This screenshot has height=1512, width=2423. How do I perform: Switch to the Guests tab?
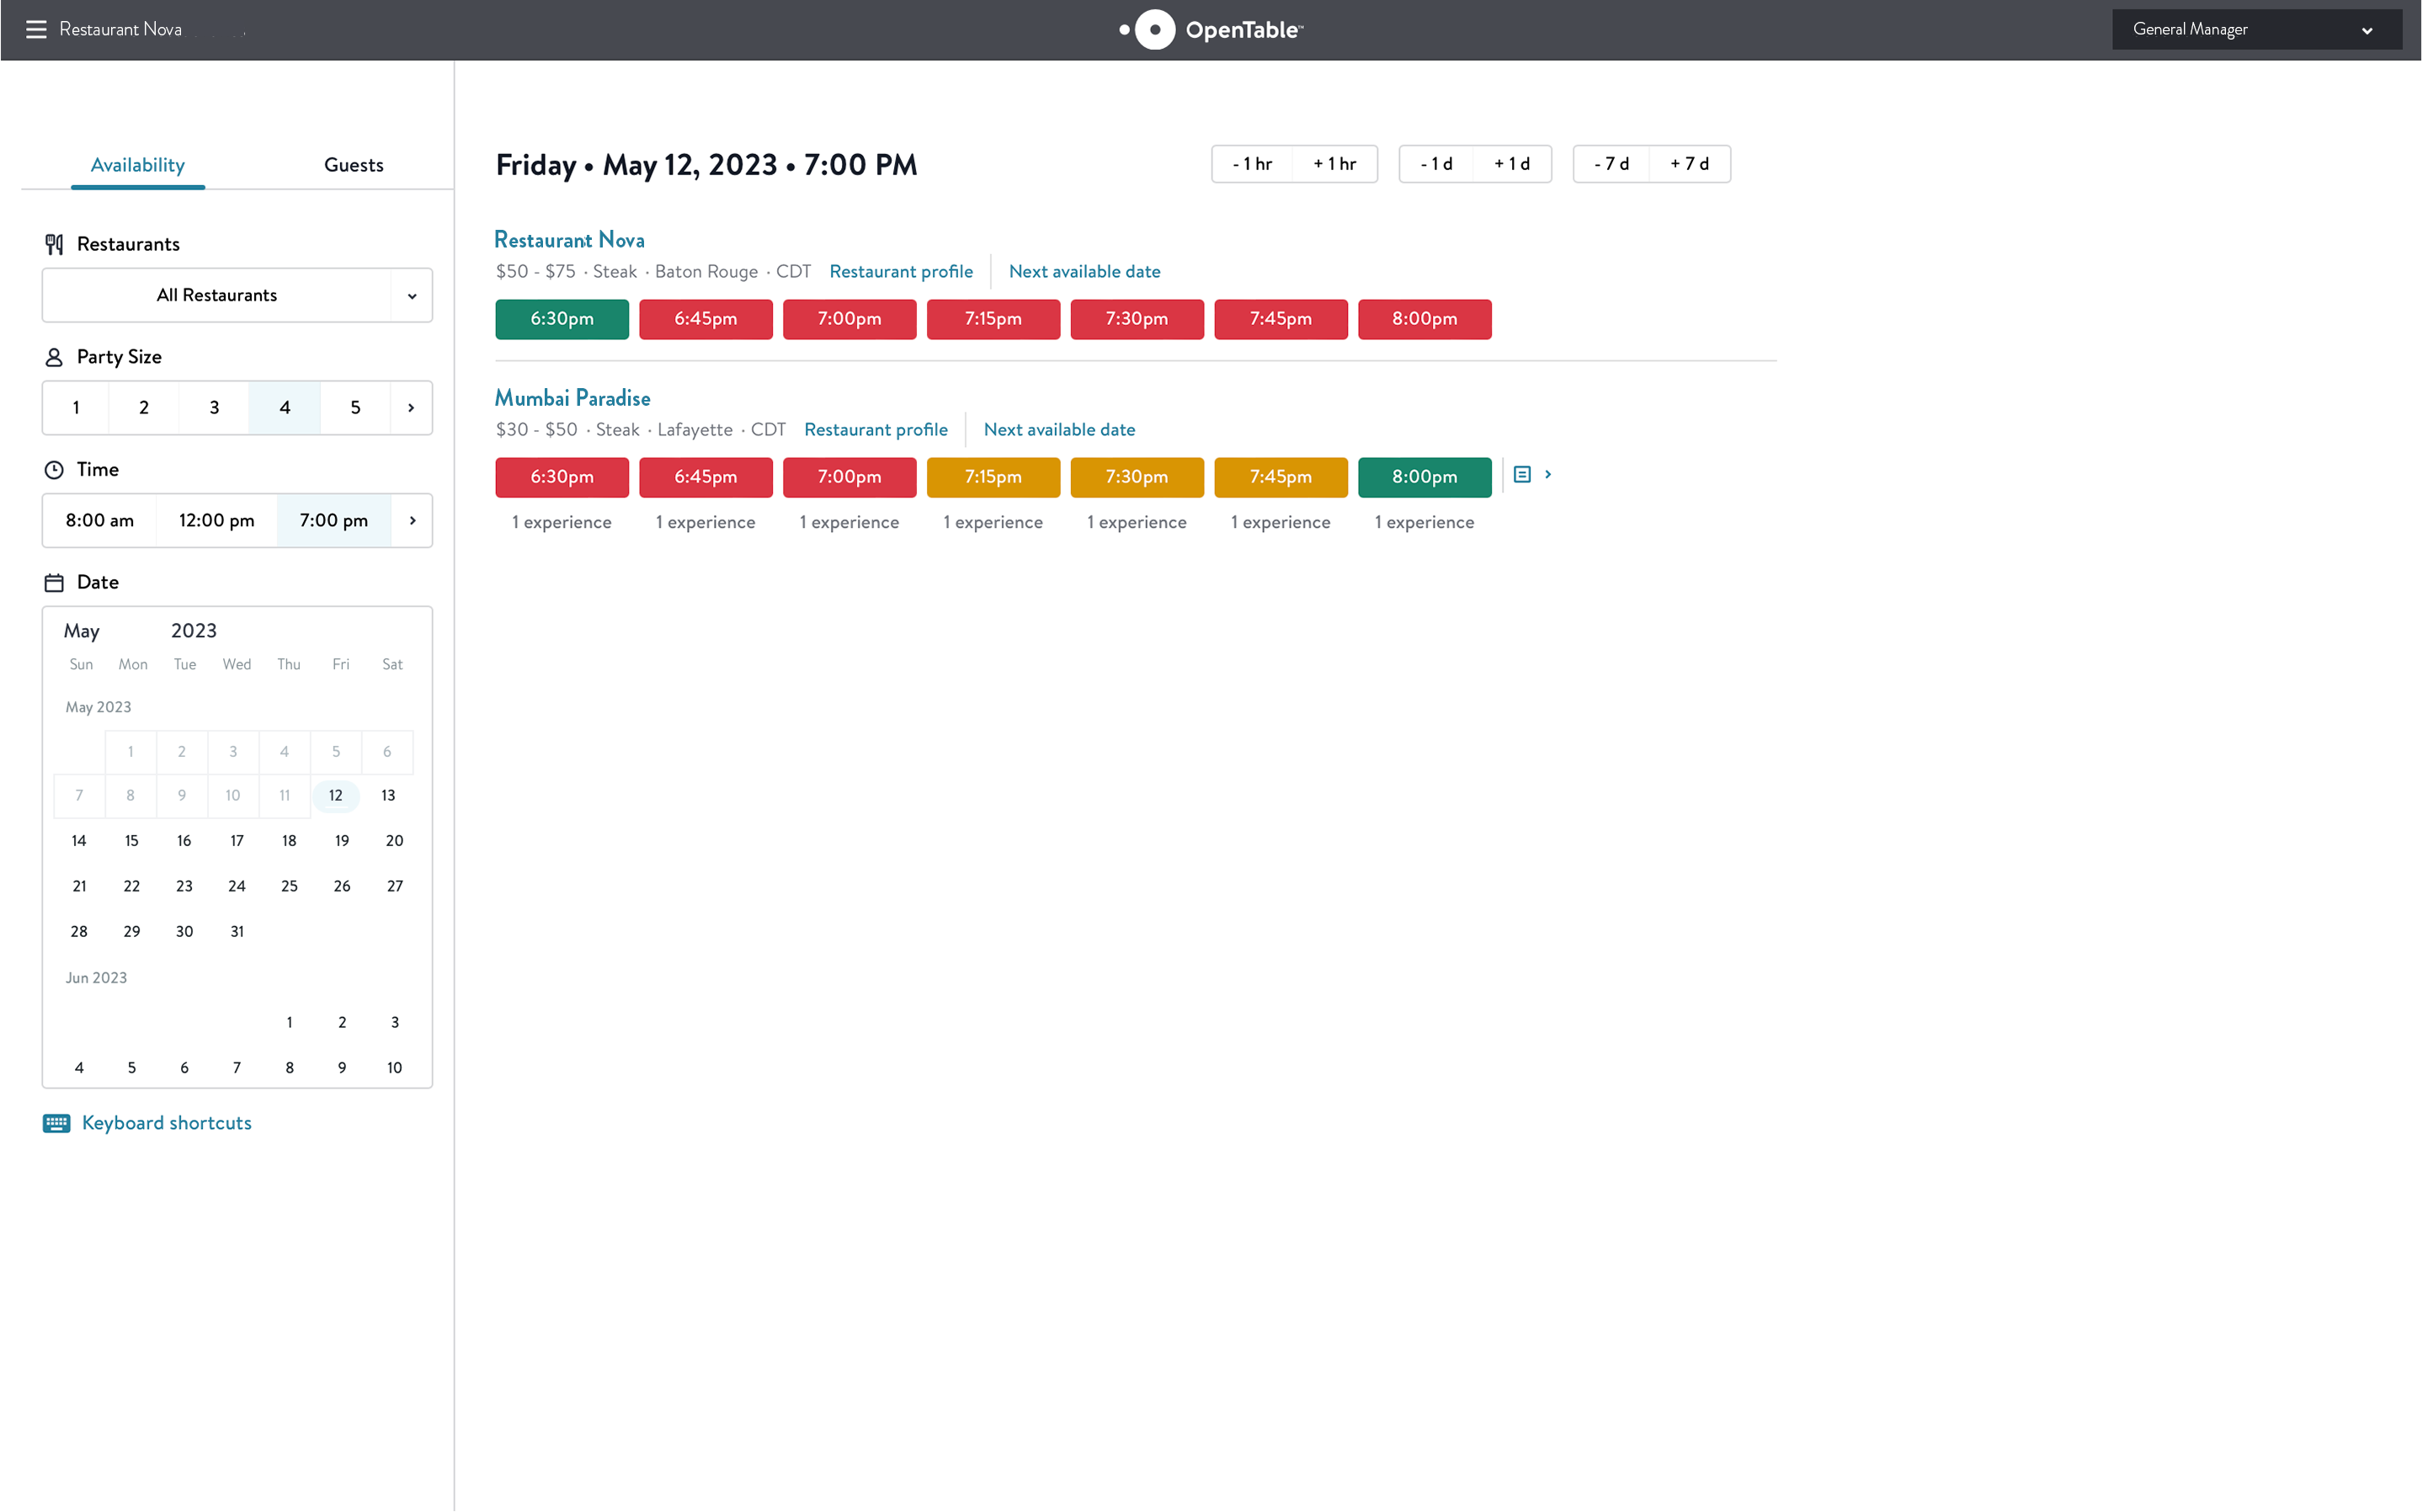click(x=354, y=165)
